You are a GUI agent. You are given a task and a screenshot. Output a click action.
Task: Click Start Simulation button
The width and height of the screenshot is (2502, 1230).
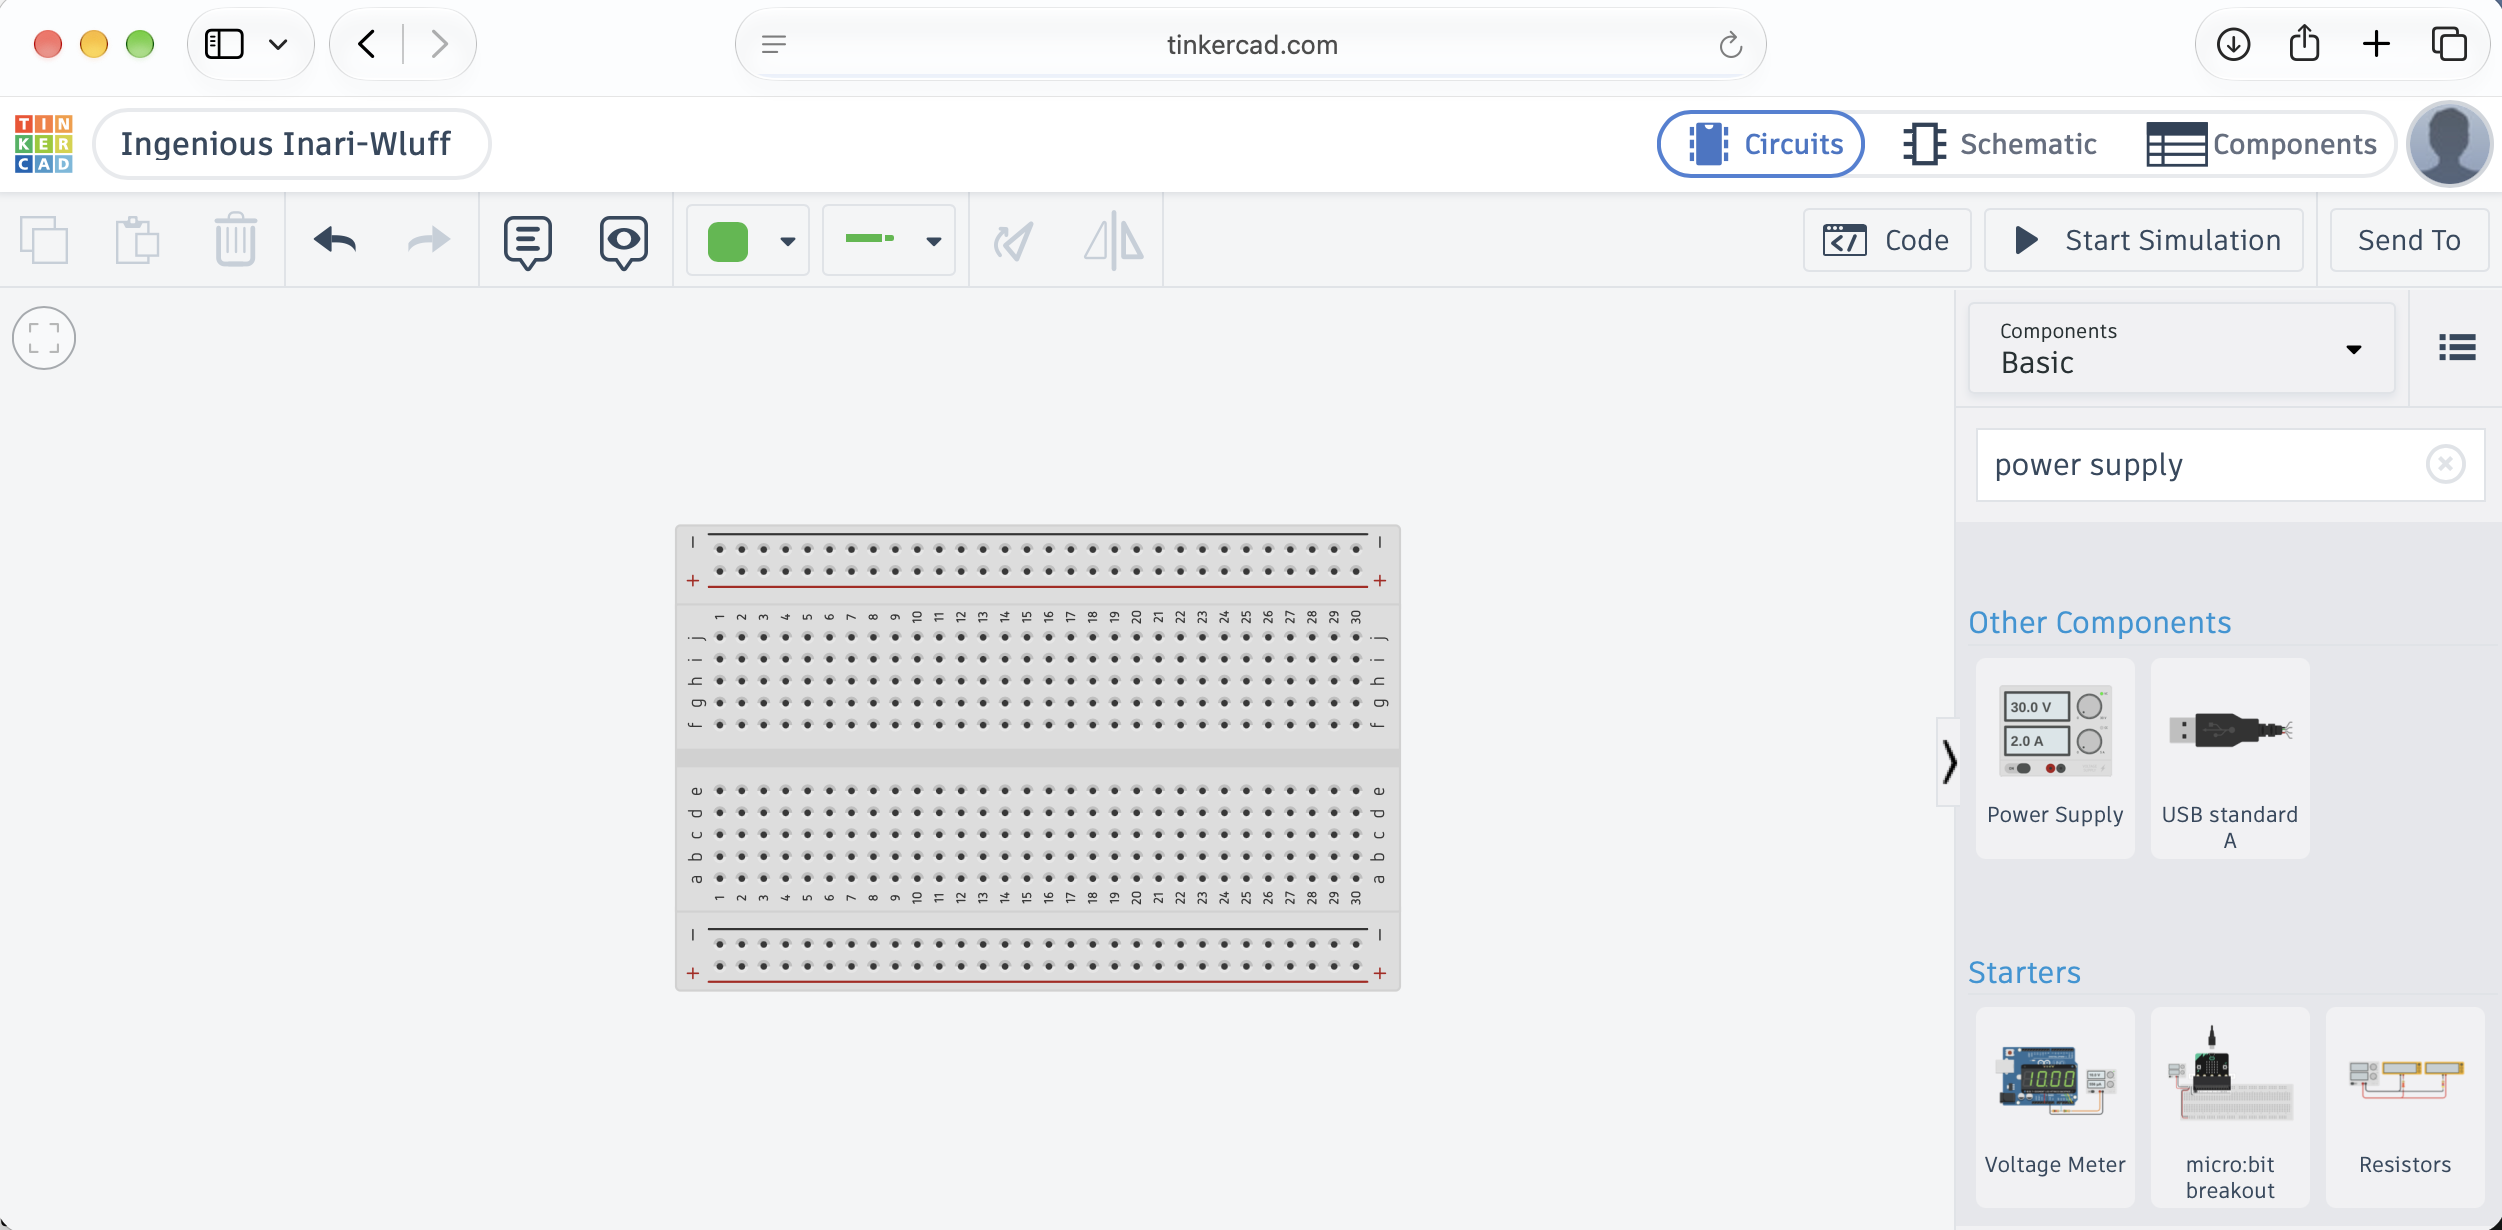2144,240
